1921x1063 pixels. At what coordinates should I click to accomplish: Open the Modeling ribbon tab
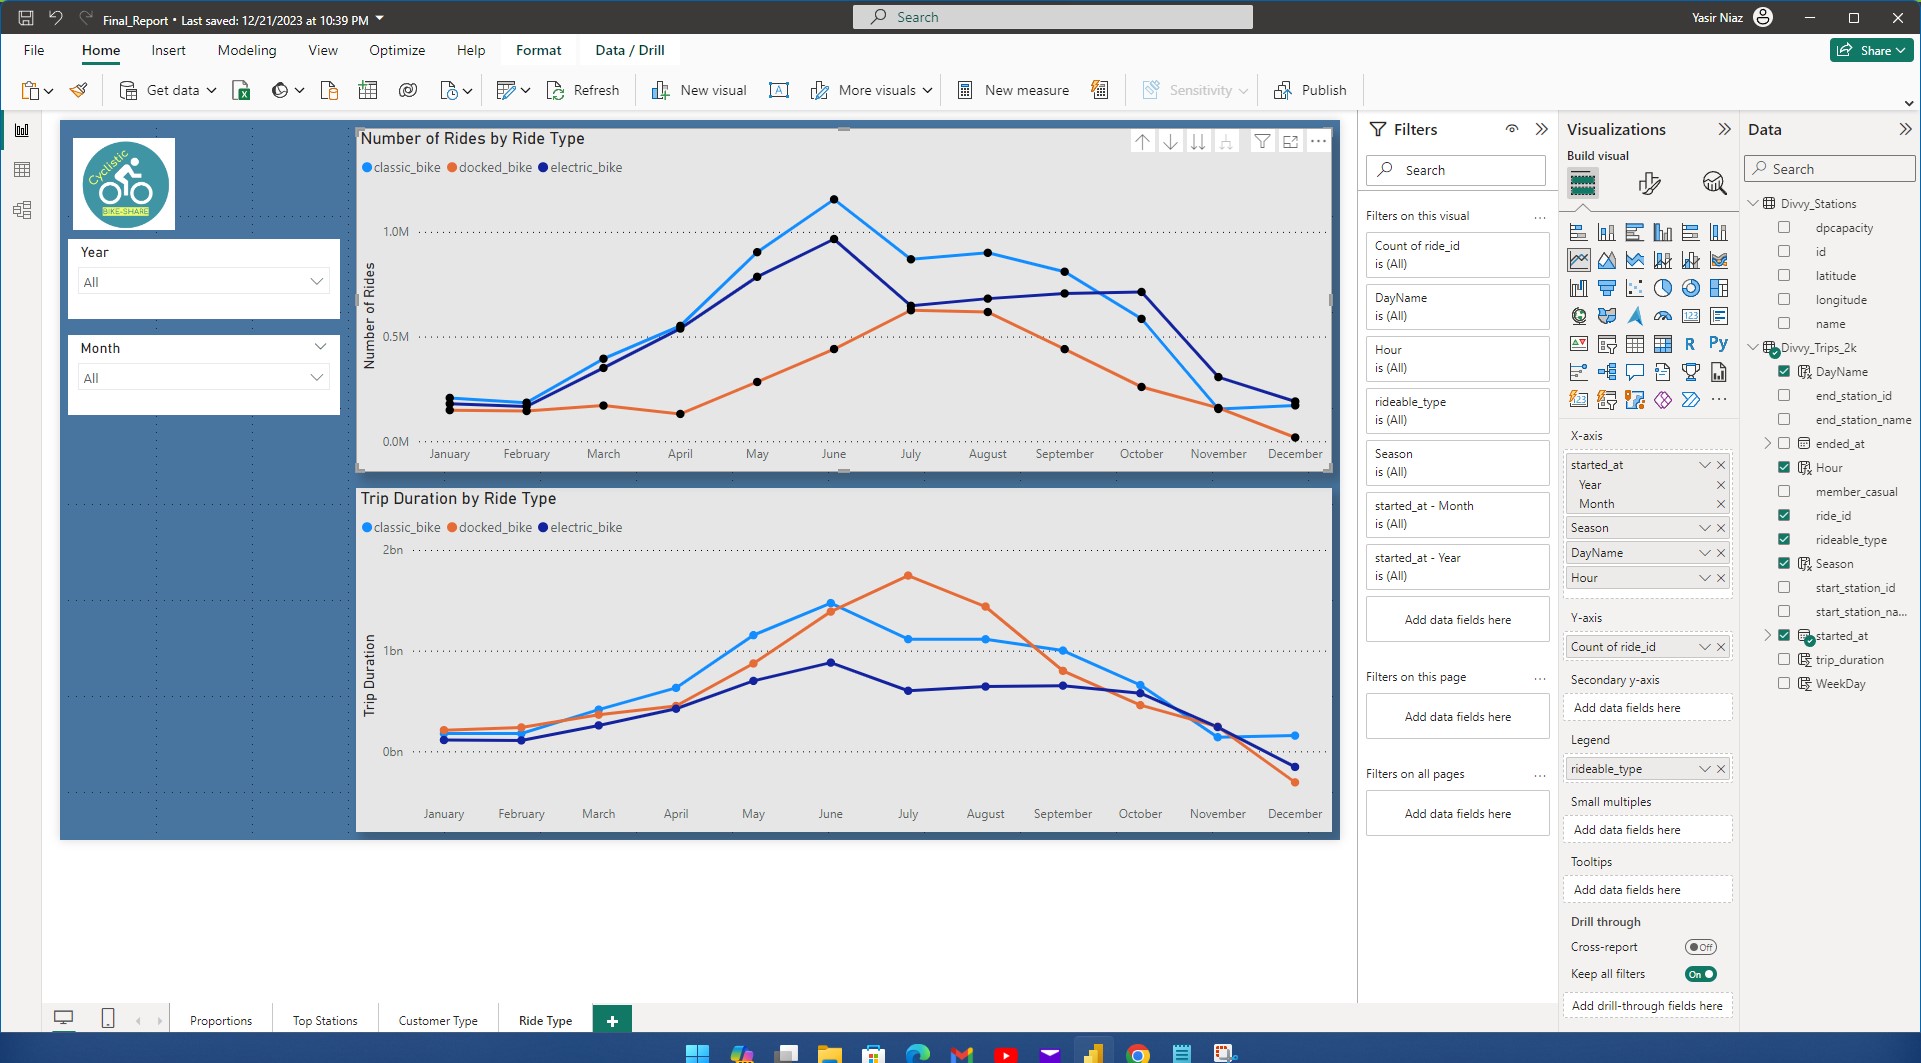pos(247,50)
